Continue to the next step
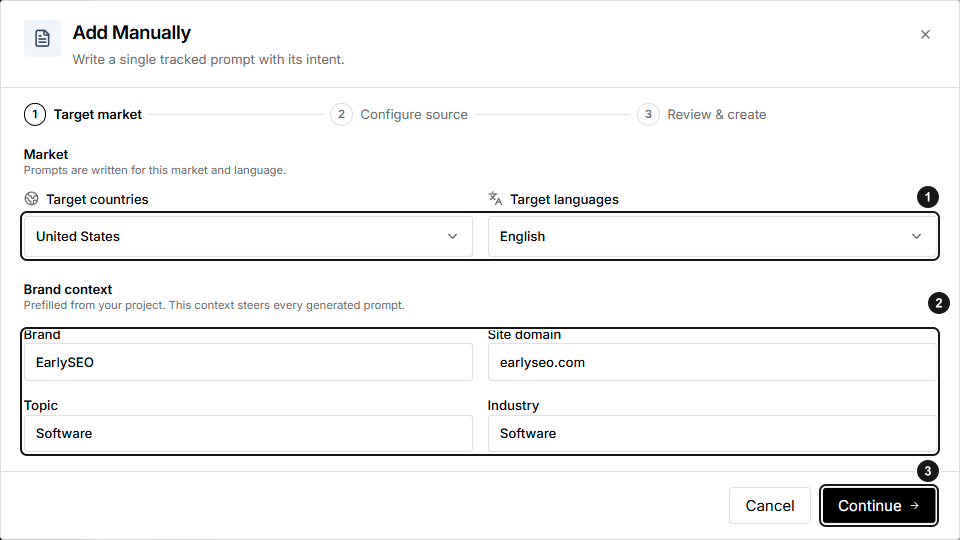 pyautogui.click(x=879, y=506)
